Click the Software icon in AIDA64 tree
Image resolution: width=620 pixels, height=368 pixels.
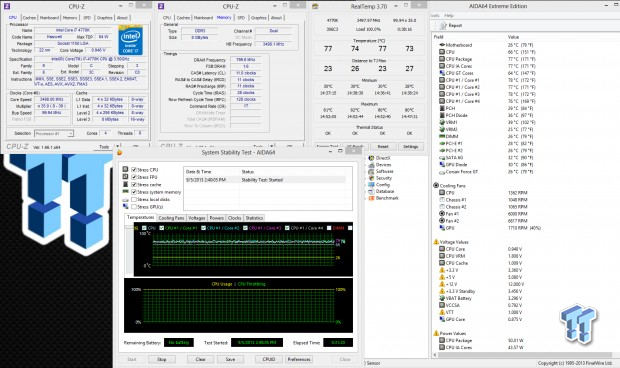pos(371,171)
